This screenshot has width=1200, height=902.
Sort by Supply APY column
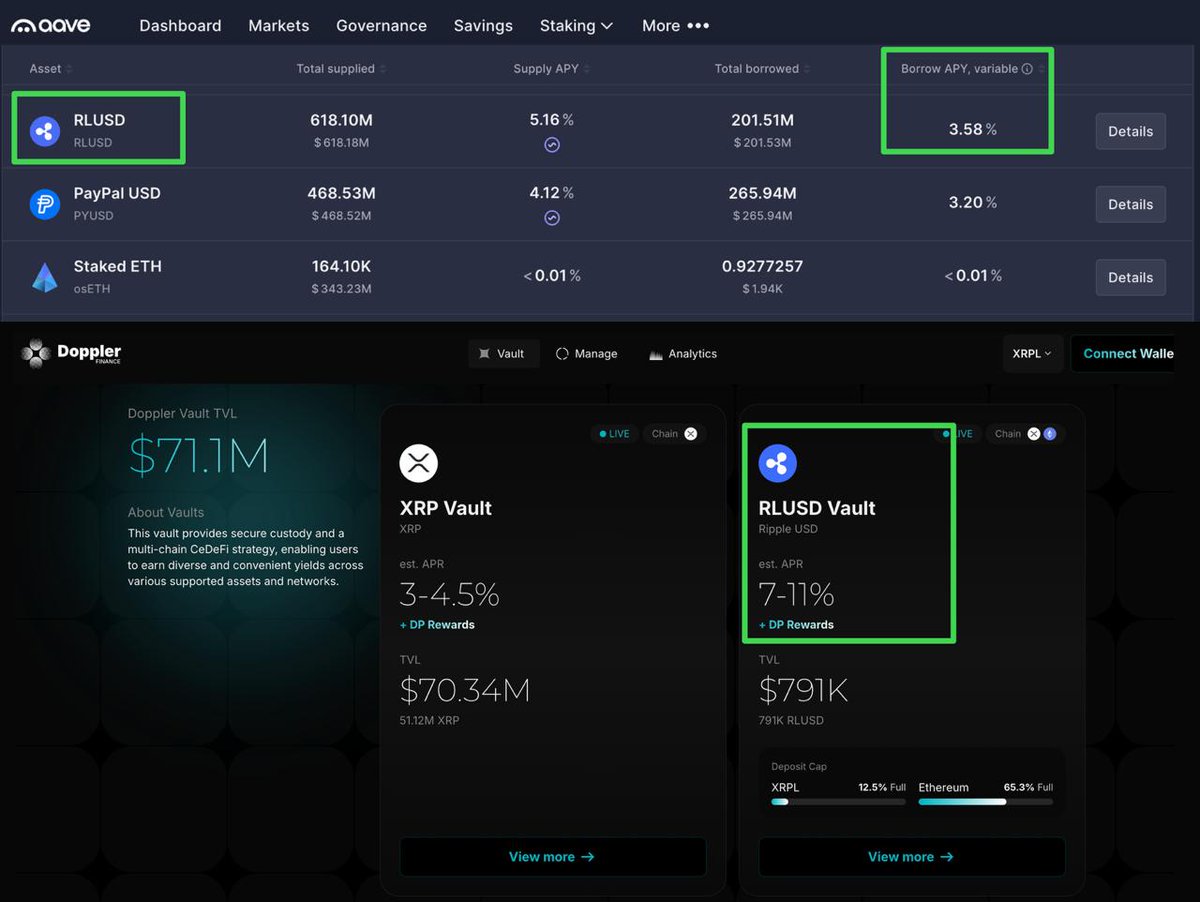[x=552, y=69]
